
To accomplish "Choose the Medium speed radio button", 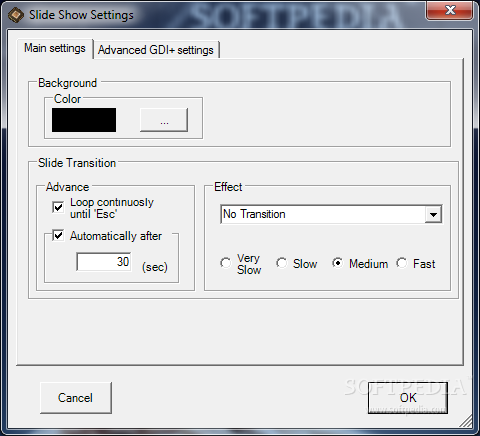I will click(x=338, y=263).
